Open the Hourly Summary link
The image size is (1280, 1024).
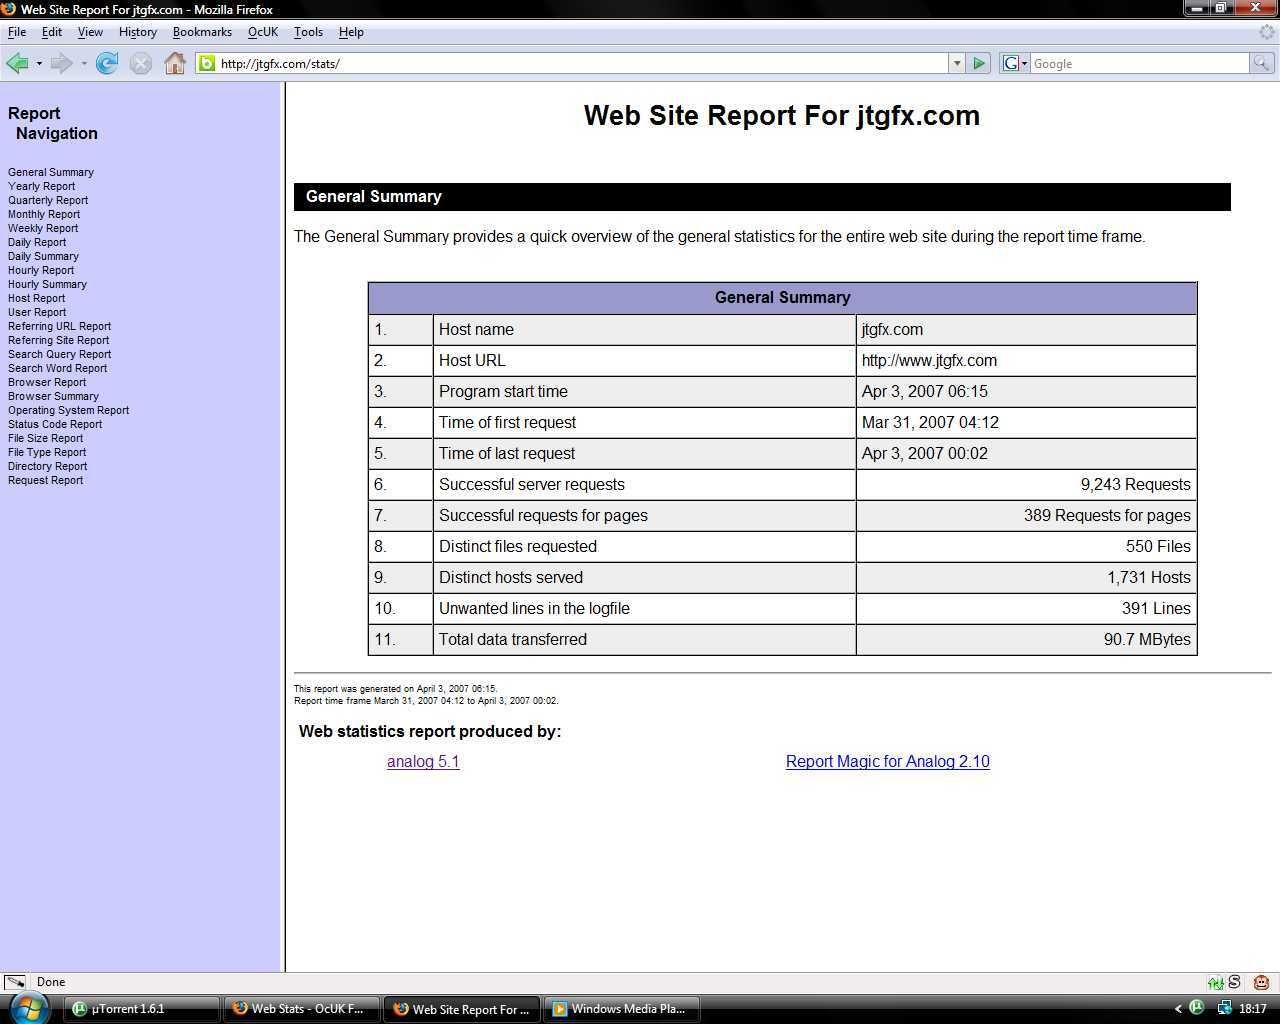[47, 284]
